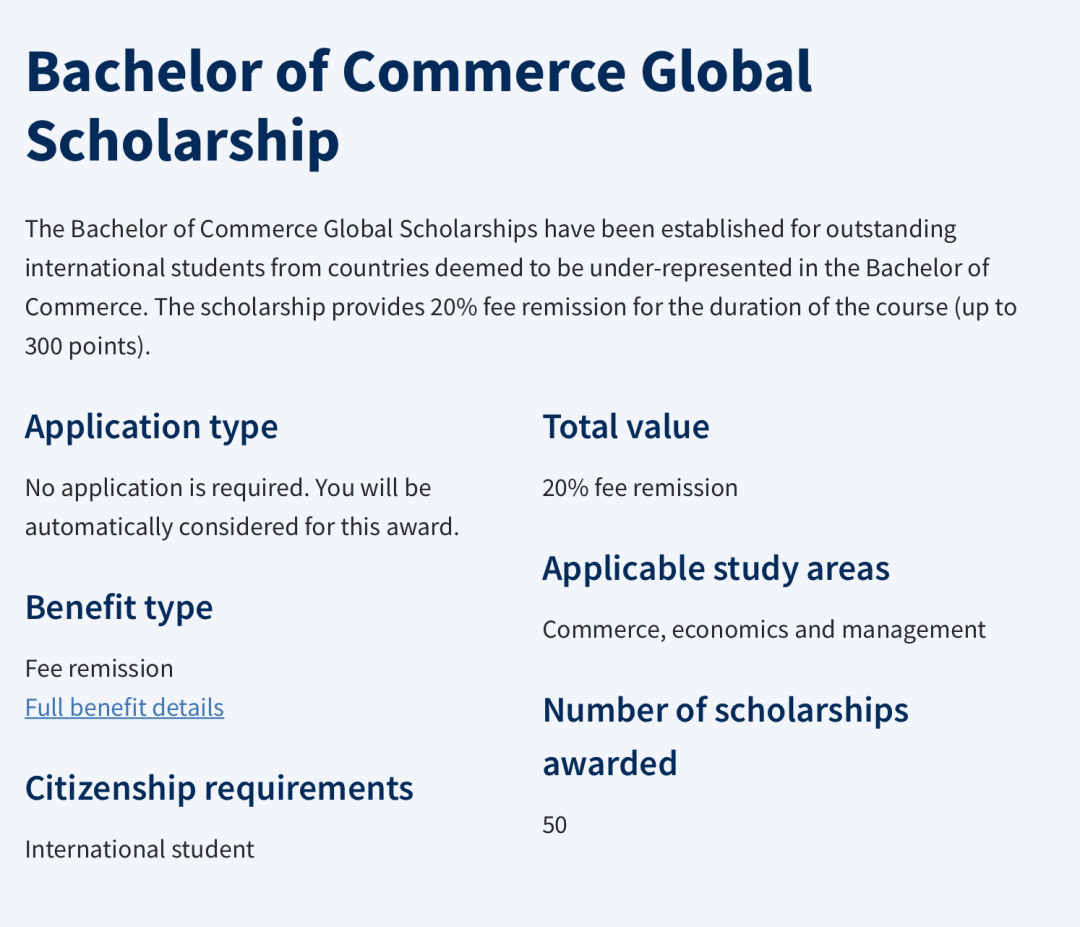Screen dimensions: 1080x927
Task: Click the 'International student' text
Action: coord(140,849)
